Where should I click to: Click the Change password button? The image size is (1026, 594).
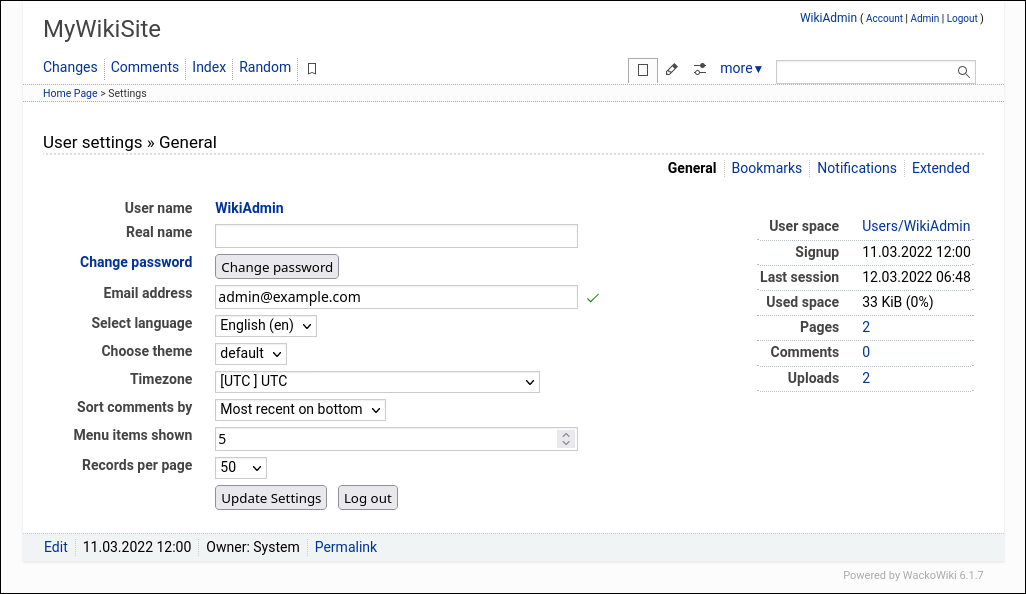(x=276, y=266)
